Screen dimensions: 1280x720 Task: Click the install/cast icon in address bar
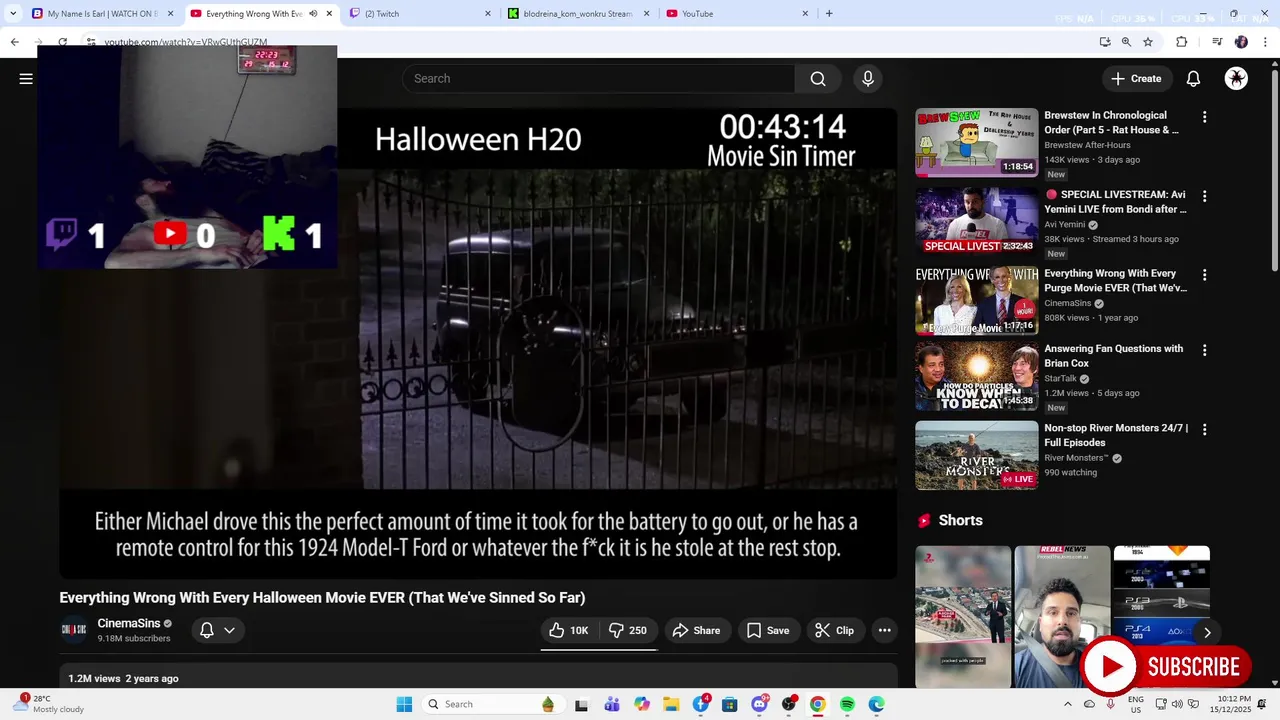pos(1104,42)
